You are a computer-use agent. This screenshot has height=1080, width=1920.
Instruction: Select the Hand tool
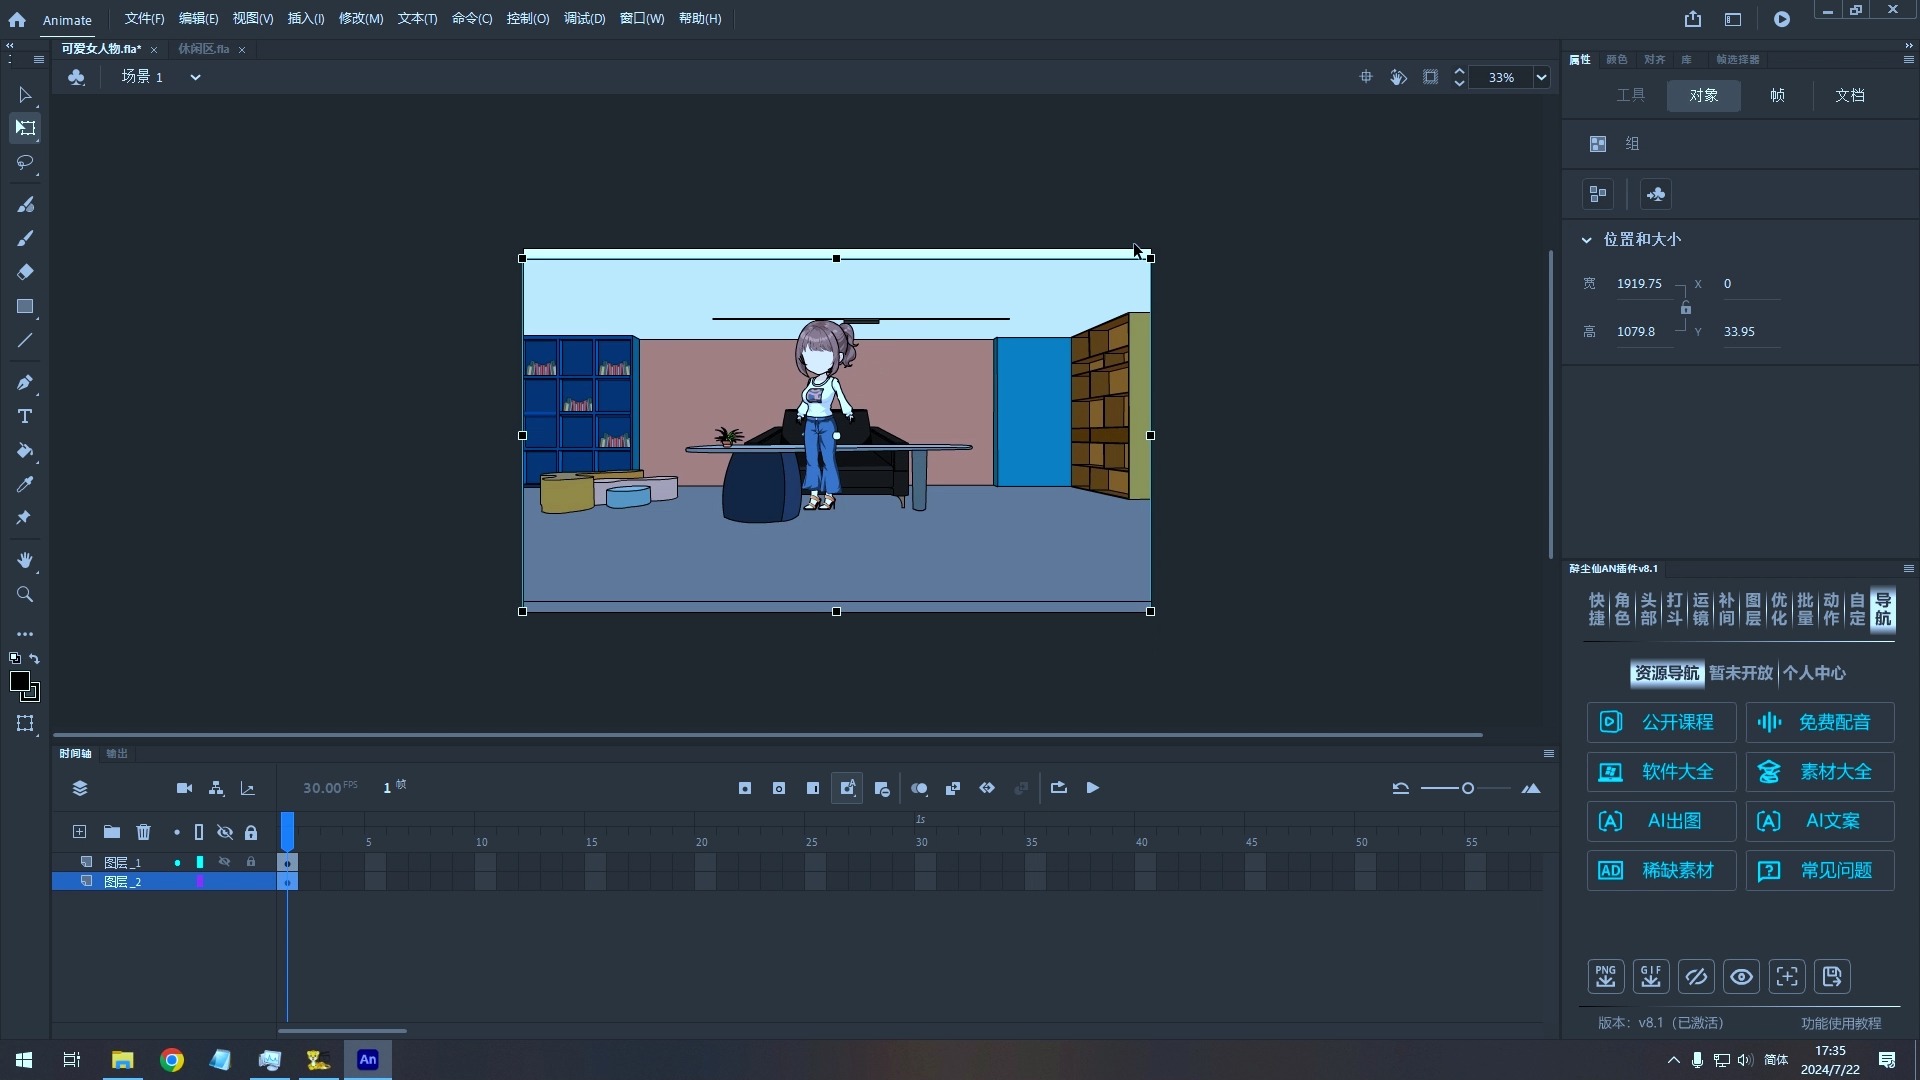[25, 560]
